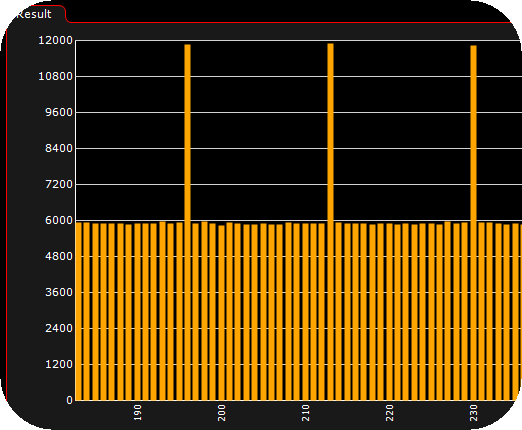The height and width of the screenshot is (430, 522).
Task: Click the 8400 y-axis label
Action: [59, 148]
